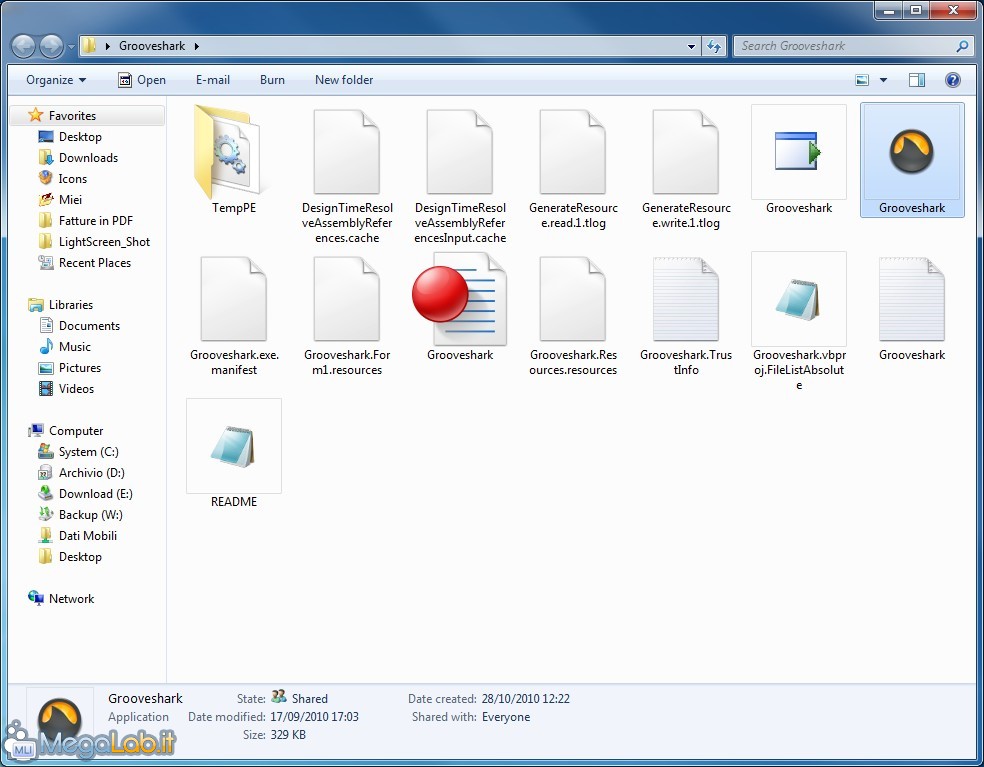Open the TempPE folder
Viewport: 984px width, 767px height.
233,160
